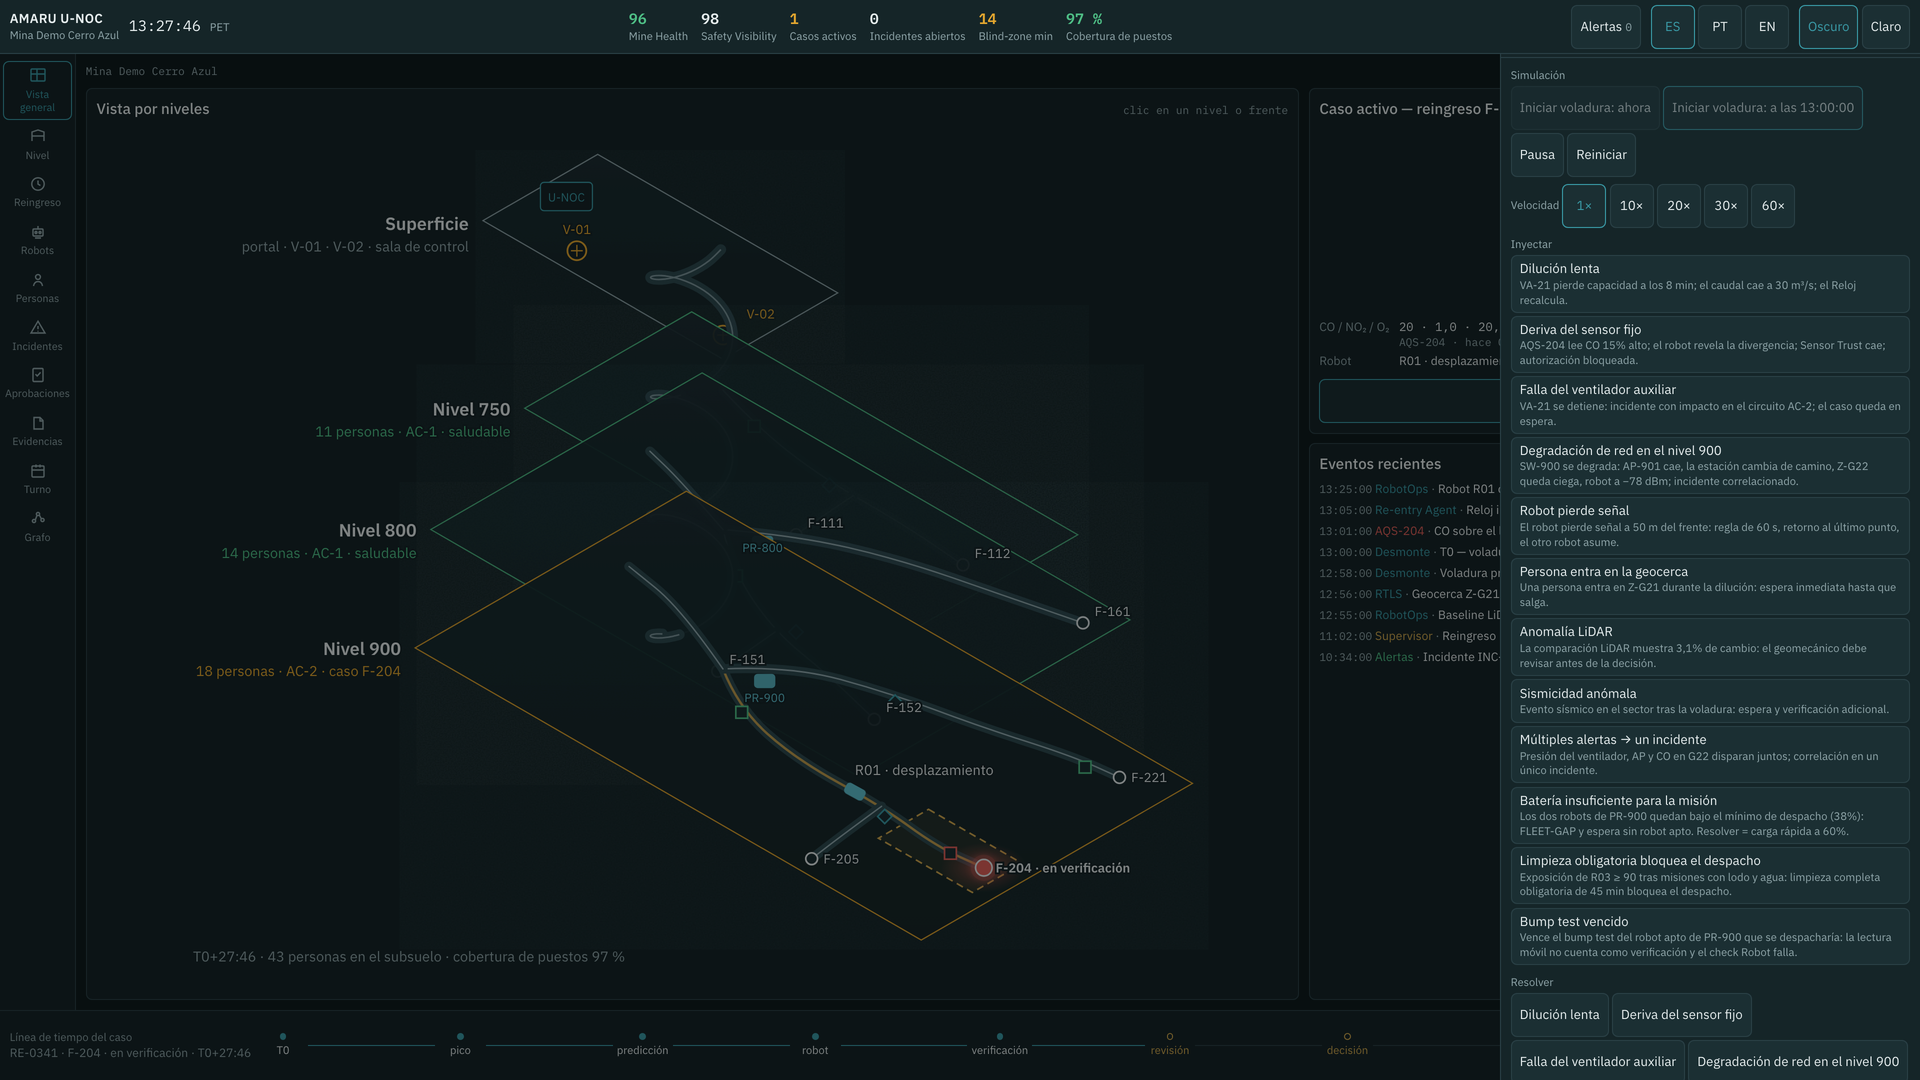Open the U-NOC surface box
This screenshot has height=1080, width=1920.
tap(566, 197)
